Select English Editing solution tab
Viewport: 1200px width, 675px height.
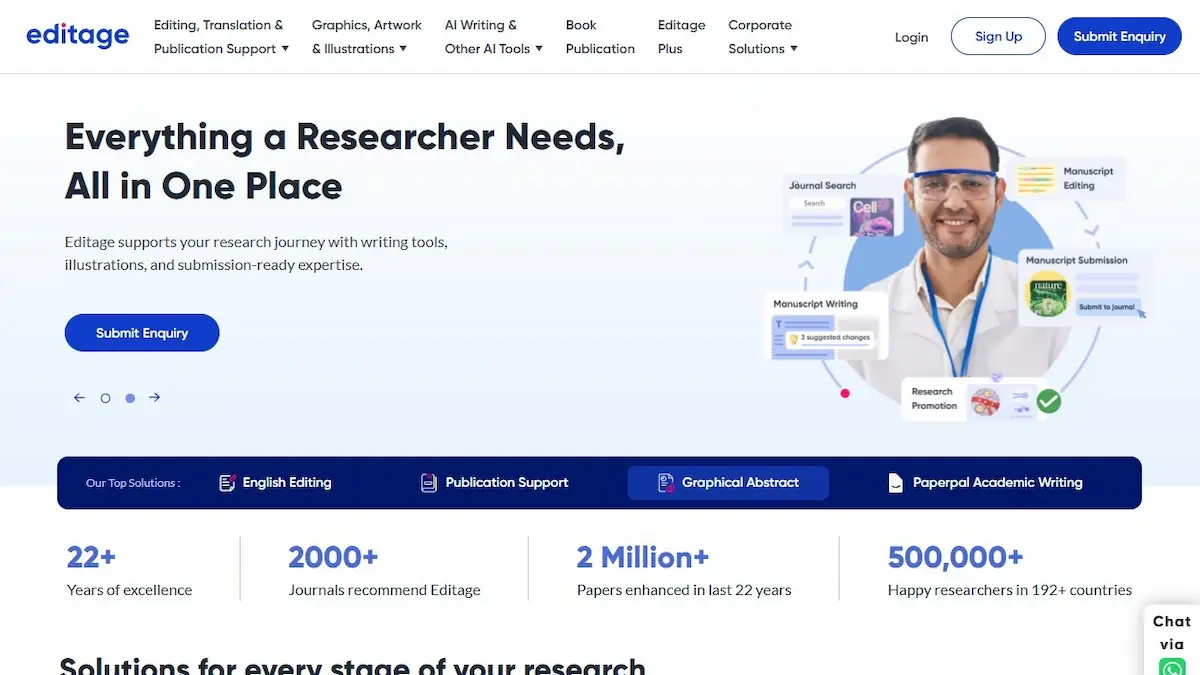275,482
